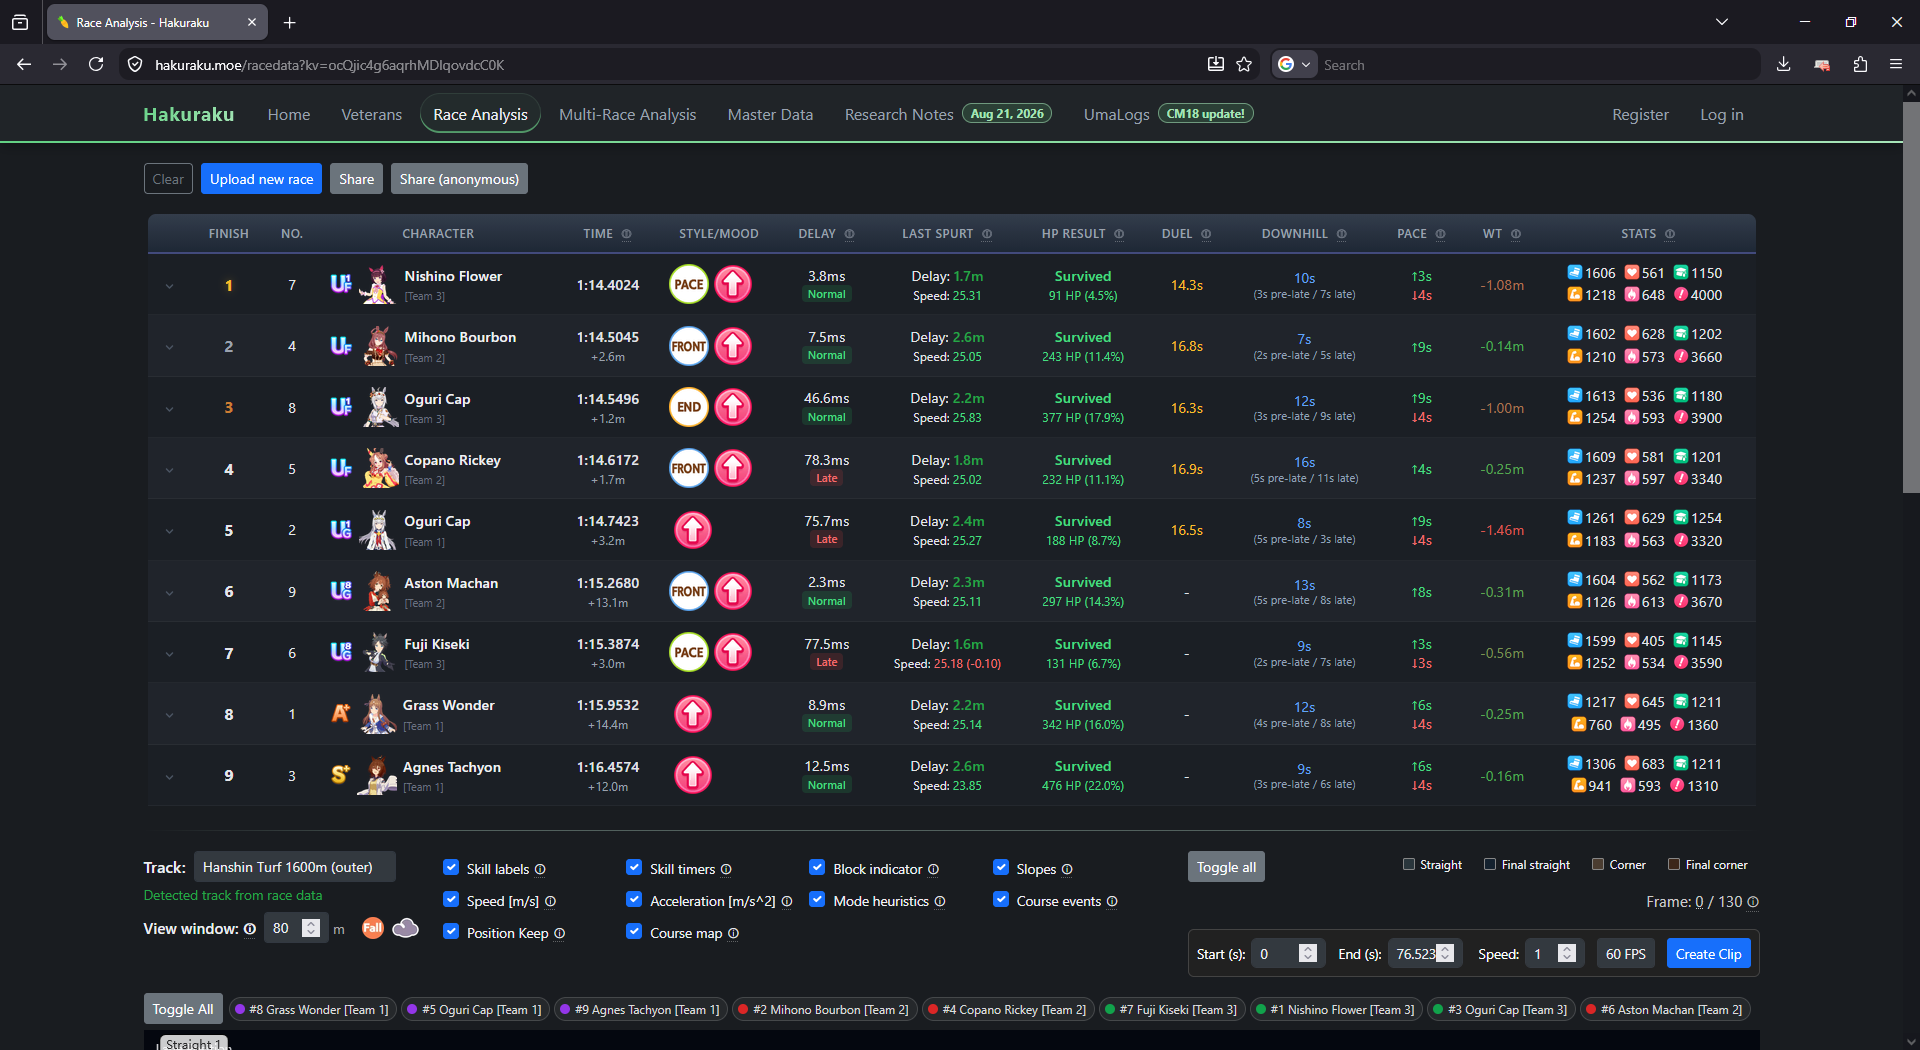Expand Aston Machan row details

click(x=169, y=592)
